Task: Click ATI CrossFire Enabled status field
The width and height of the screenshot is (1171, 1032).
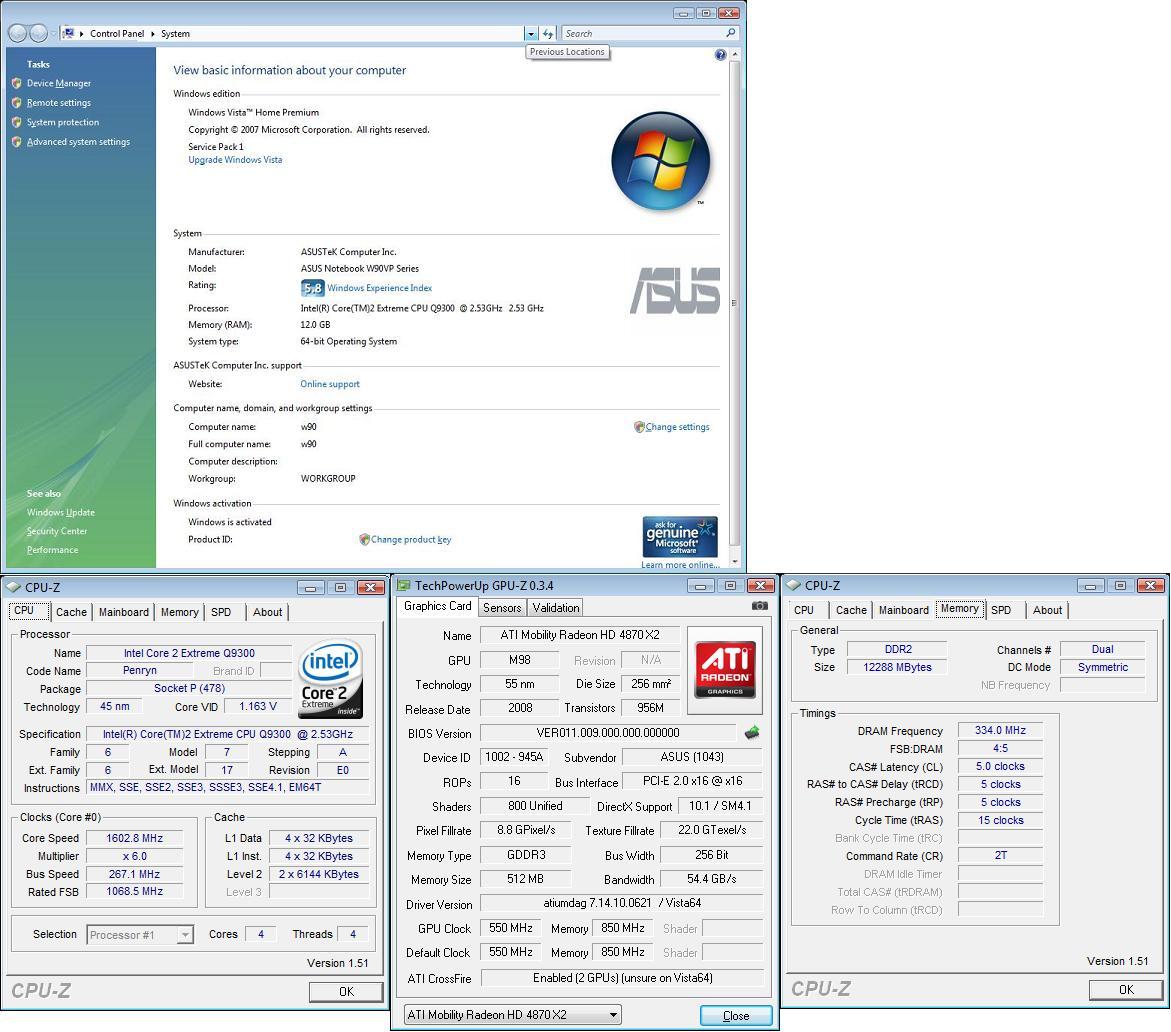Action: (622, 977)
